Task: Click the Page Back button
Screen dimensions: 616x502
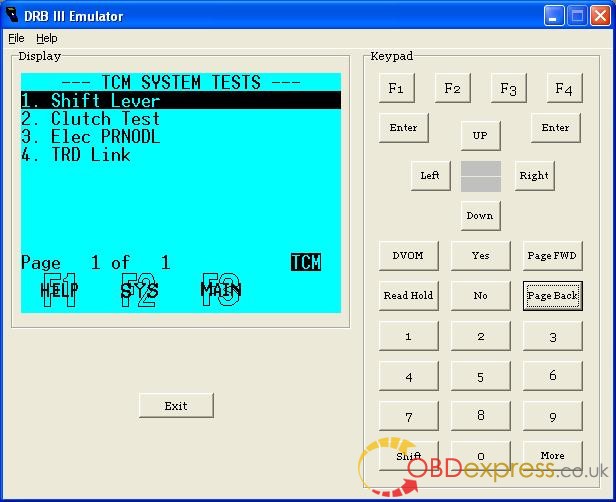Action: [x=552, y=296]
